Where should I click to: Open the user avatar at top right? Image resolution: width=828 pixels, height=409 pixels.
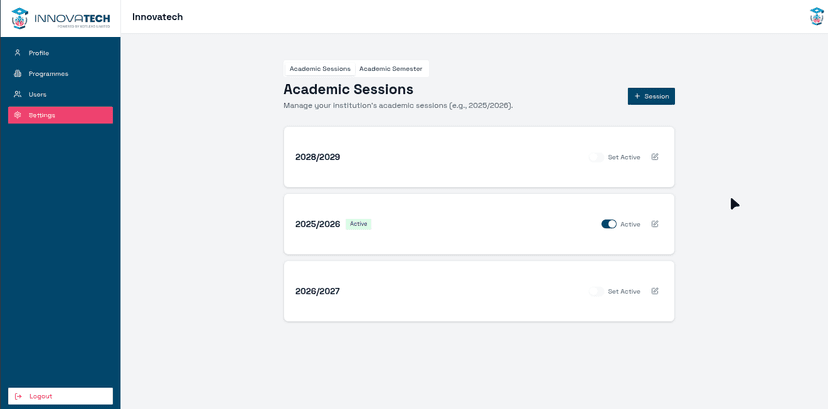[817, 16]
